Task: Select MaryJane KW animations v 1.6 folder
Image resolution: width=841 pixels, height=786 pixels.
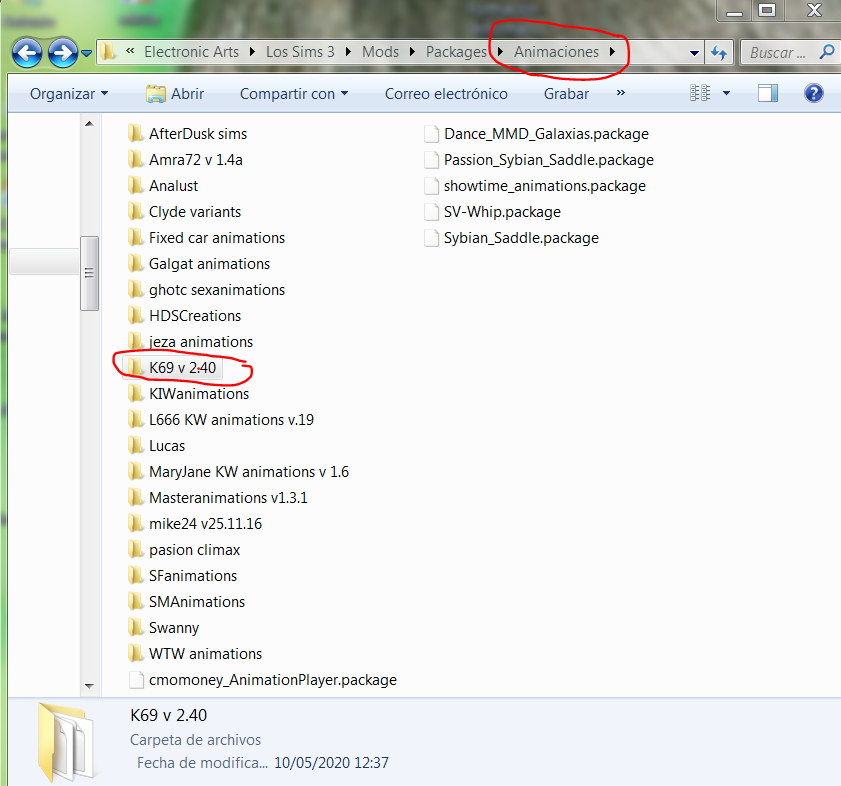Action: [239, 472]
